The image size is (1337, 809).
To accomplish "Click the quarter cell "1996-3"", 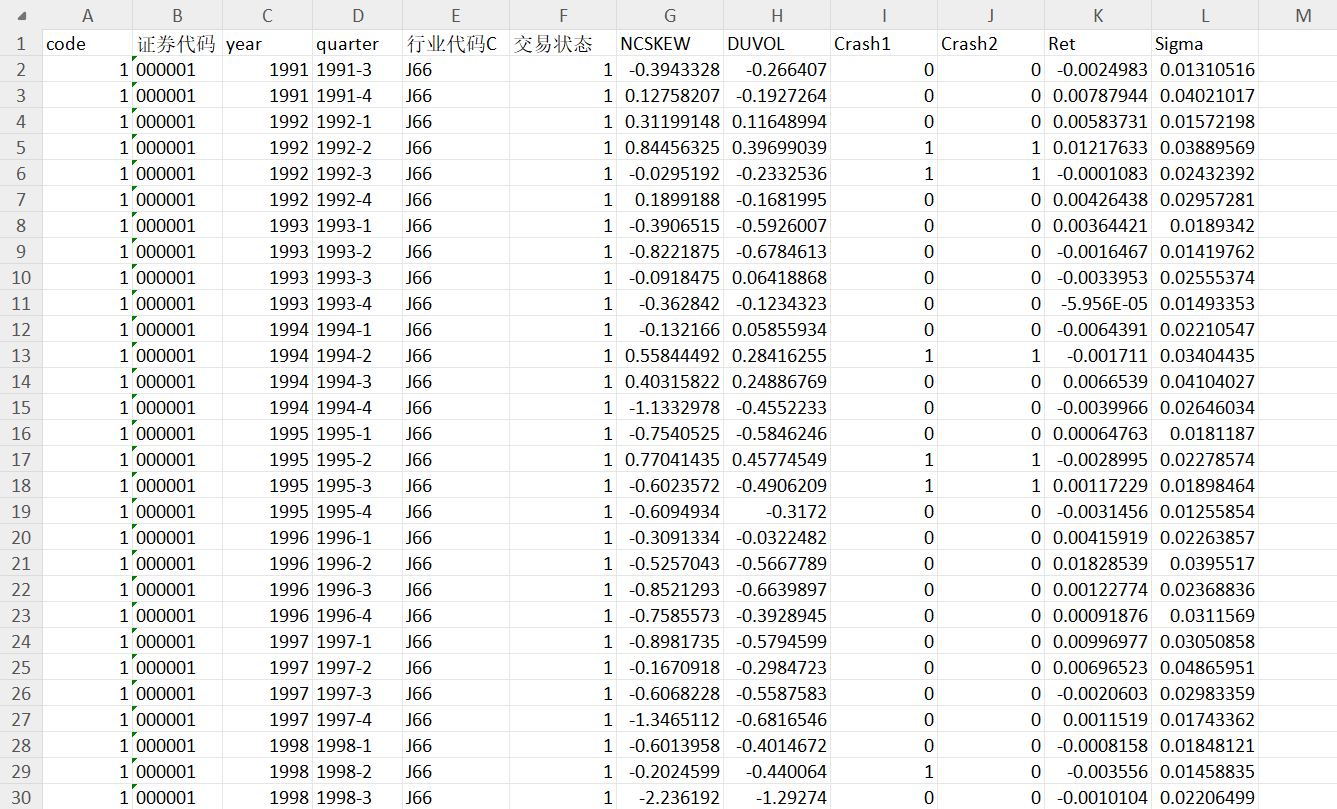I will click(357, 590).
